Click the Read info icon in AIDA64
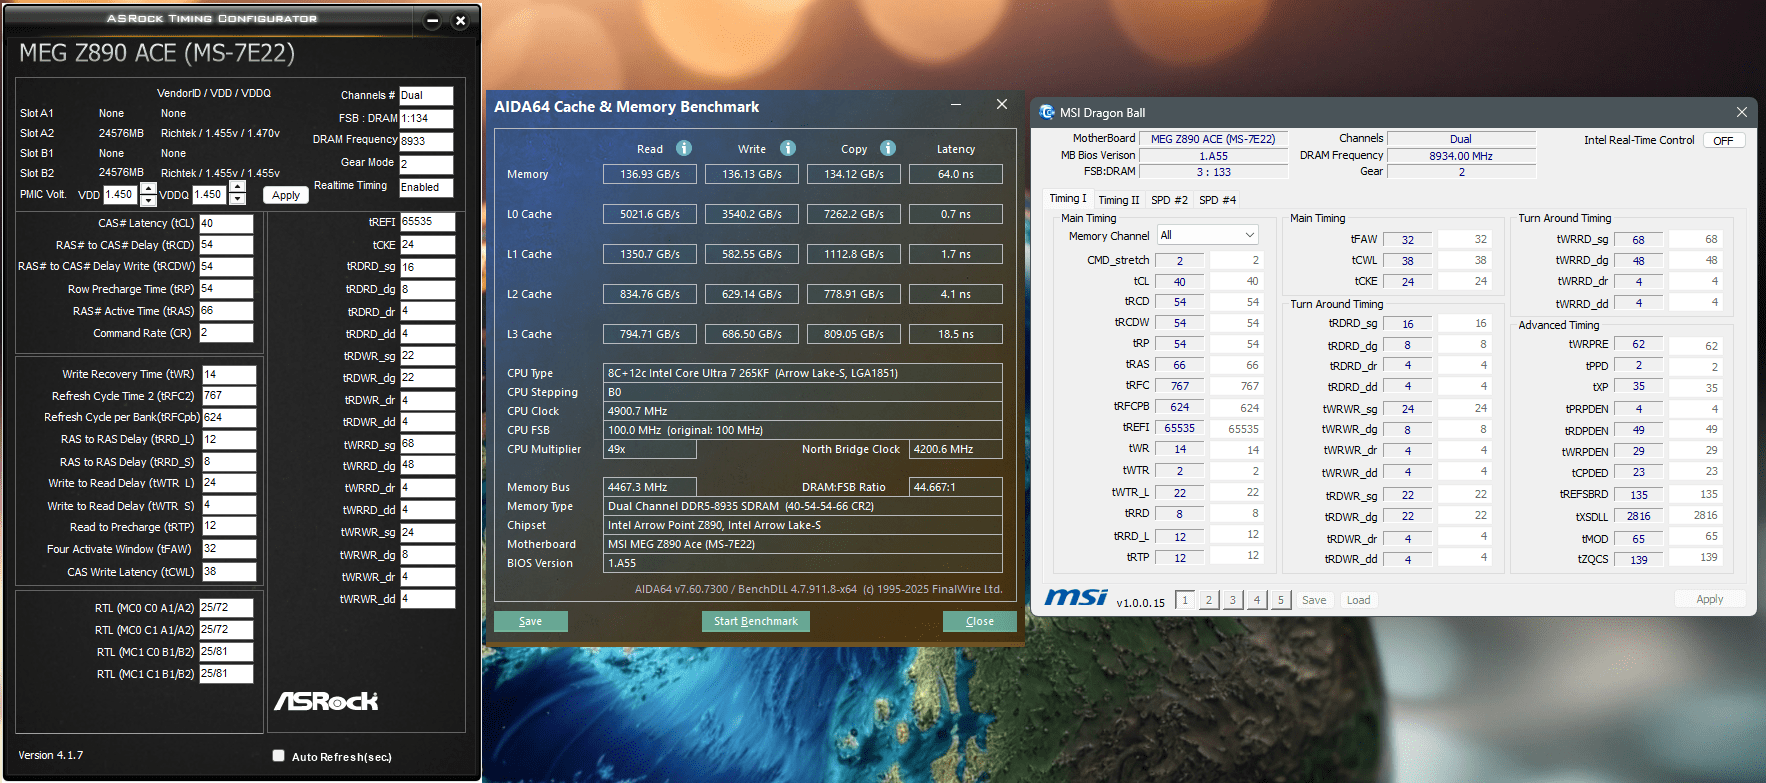The image size is (1766, 783). pos(684,148)
